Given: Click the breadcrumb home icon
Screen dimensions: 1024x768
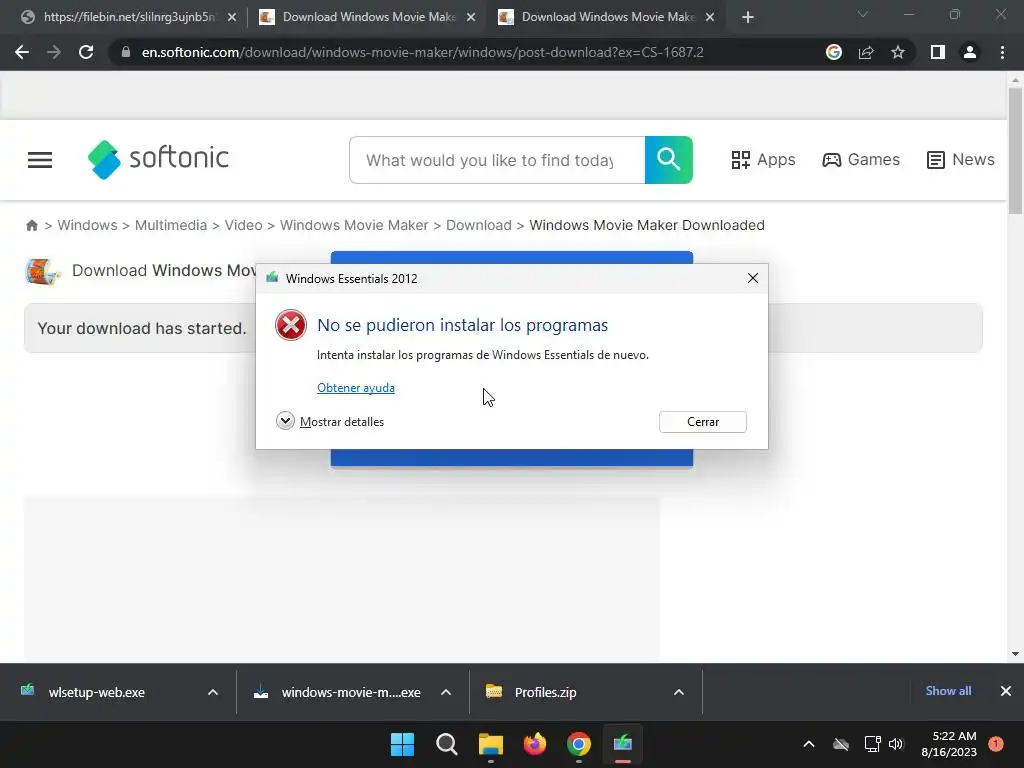Looking at the screenshot, I should (x=31, y=225).
